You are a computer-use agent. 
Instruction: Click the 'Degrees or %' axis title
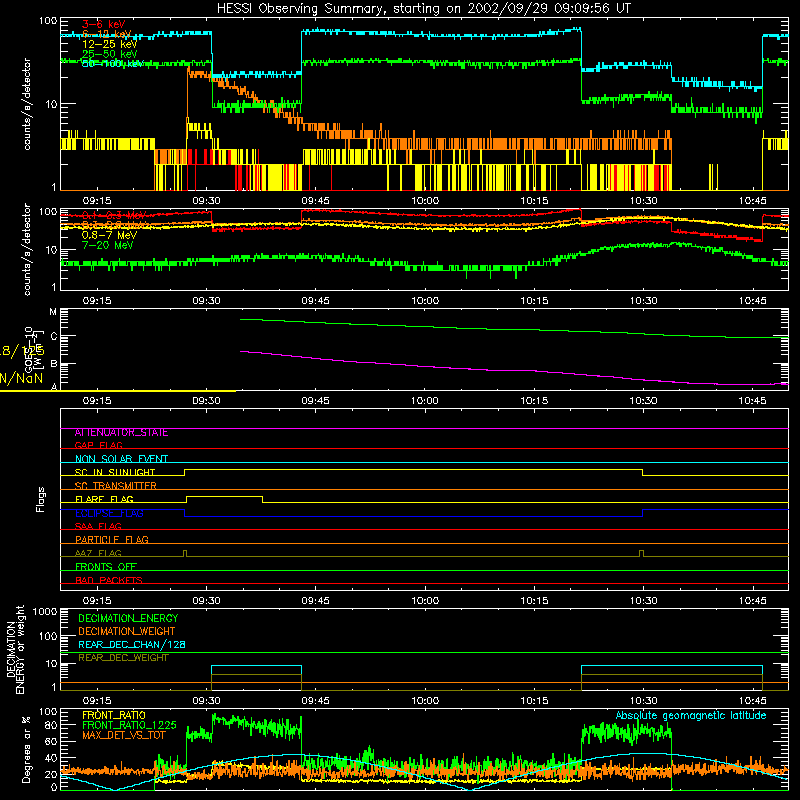pyautogui.click(x=26, y=749)
